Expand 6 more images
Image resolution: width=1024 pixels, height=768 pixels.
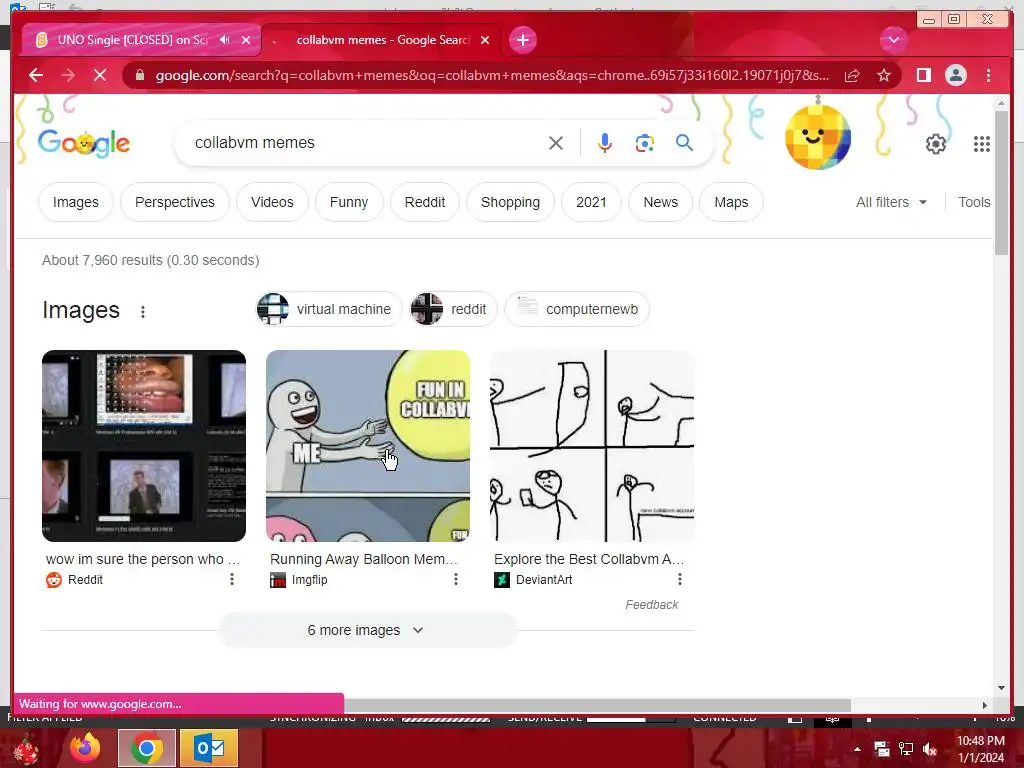(367, 630)
